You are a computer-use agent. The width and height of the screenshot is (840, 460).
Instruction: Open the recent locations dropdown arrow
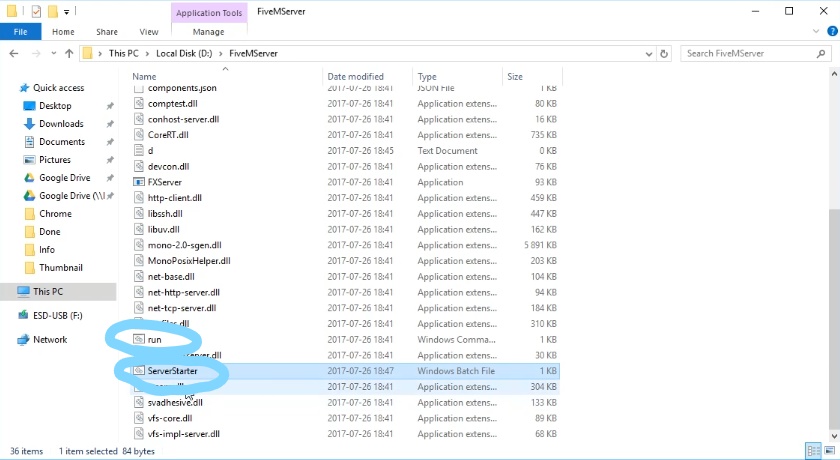tap(54, 53)
